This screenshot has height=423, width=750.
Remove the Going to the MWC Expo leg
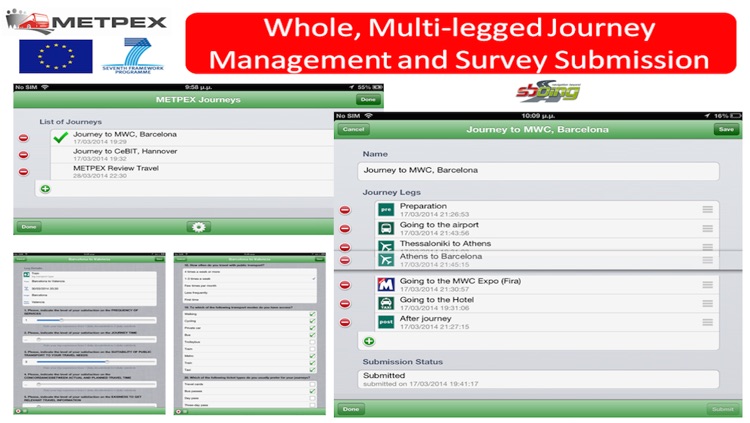(x=345, y=285)
